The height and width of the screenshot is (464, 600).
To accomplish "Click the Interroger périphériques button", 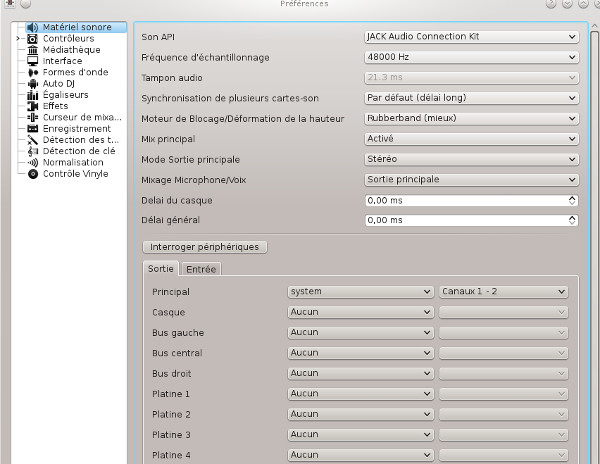I will coord(204,246).
